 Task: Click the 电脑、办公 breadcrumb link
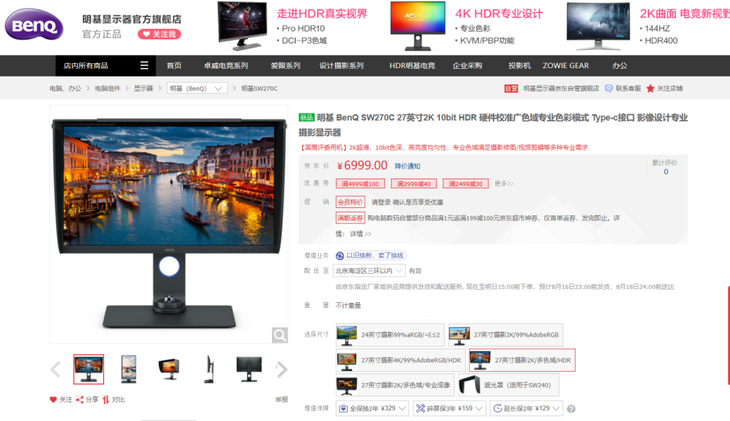tap(65, 88)
